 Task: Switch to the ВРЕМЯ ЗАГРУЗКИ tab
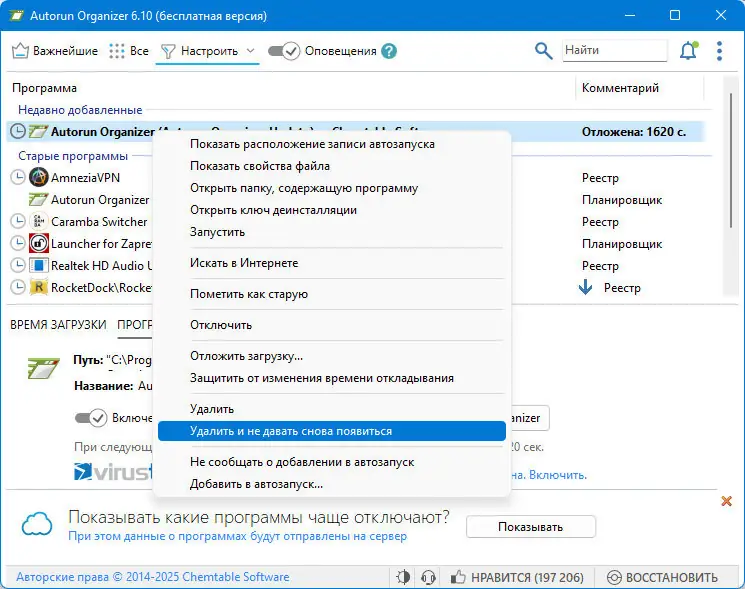point(58,325)
